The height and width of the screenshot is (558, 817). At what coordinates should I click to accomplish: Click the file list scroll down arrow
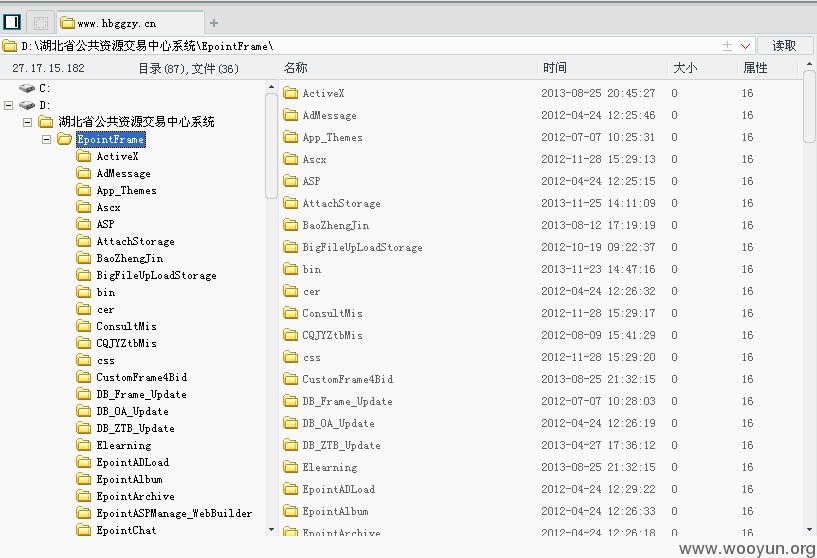(x=809, y=530)
